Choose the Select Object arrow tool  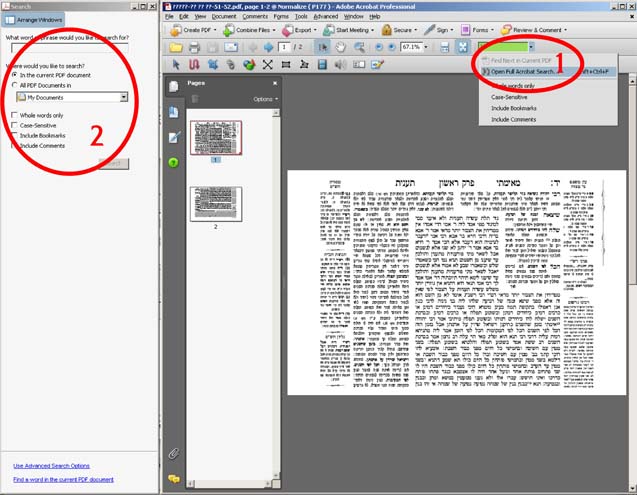176,65
